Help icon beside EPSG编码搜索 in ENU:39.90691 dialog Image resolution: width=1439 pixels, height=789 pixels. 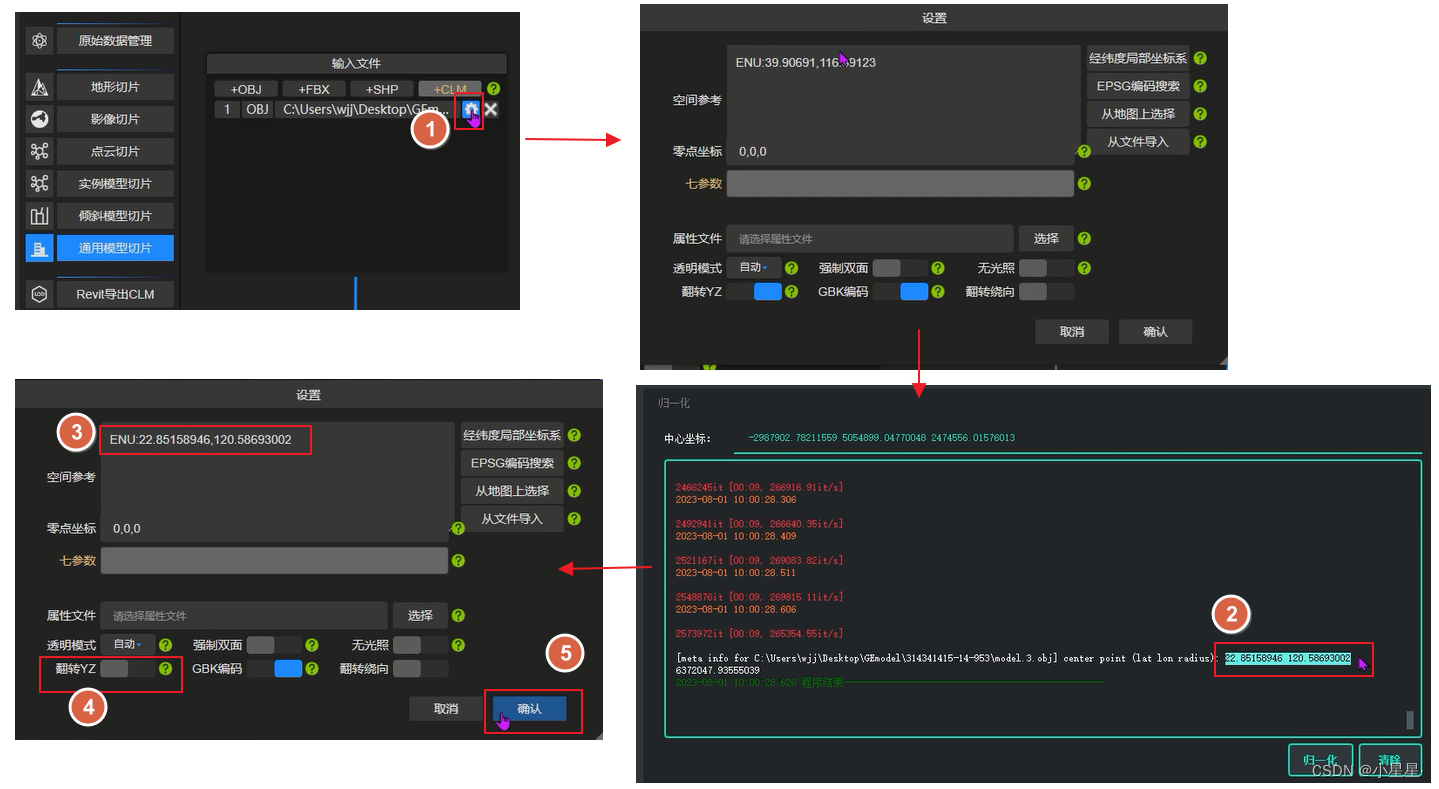(x=1200, y=86)
